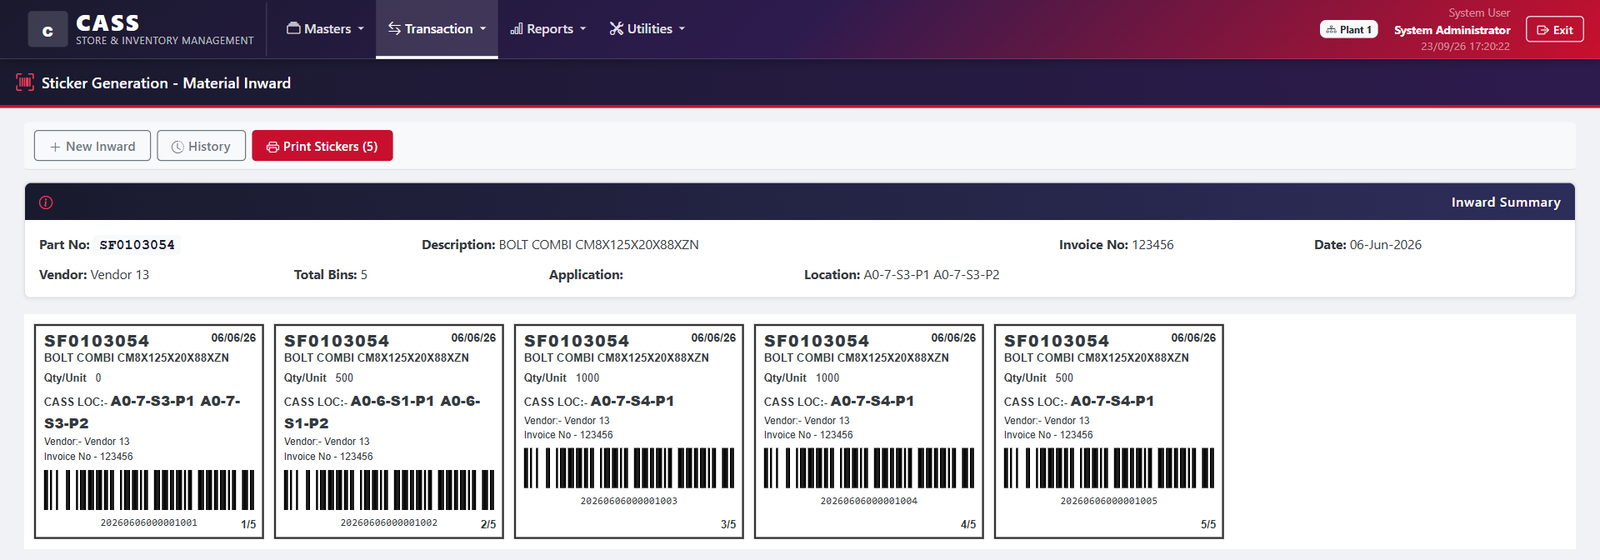1600x560 pixels.
Task: Click the plant icon in Plant 1 badge
Action: [x=1331, y=30]
